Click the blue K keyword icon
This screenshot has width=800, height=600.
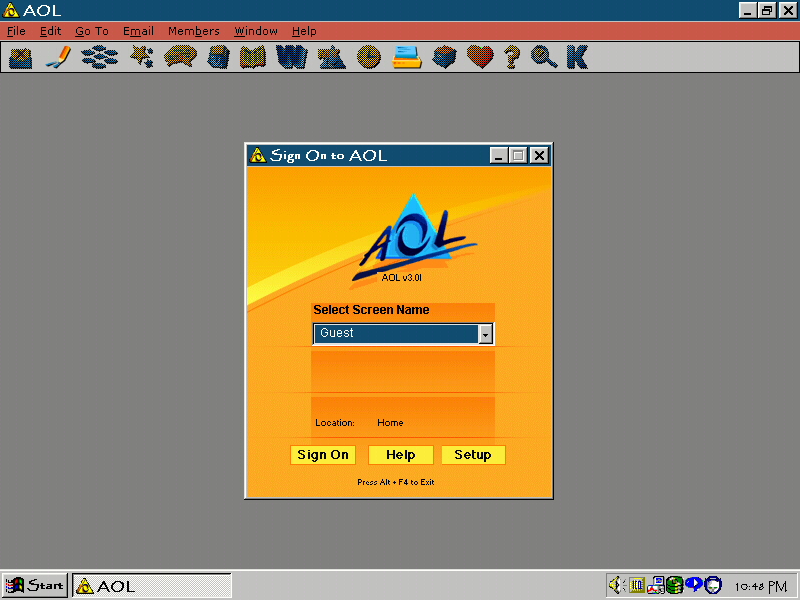point(577,58)
